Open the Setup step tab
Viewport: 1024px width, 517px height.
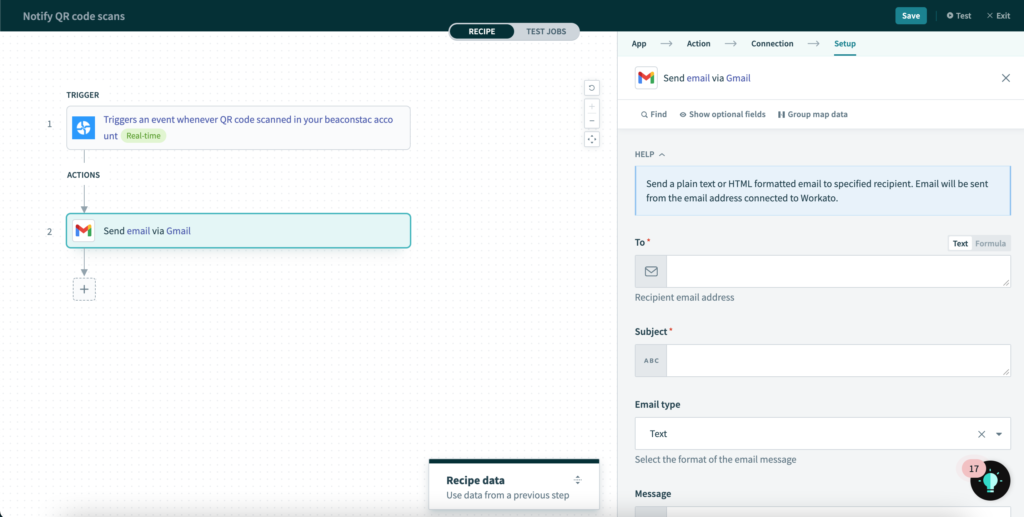(x=844, y=44)
